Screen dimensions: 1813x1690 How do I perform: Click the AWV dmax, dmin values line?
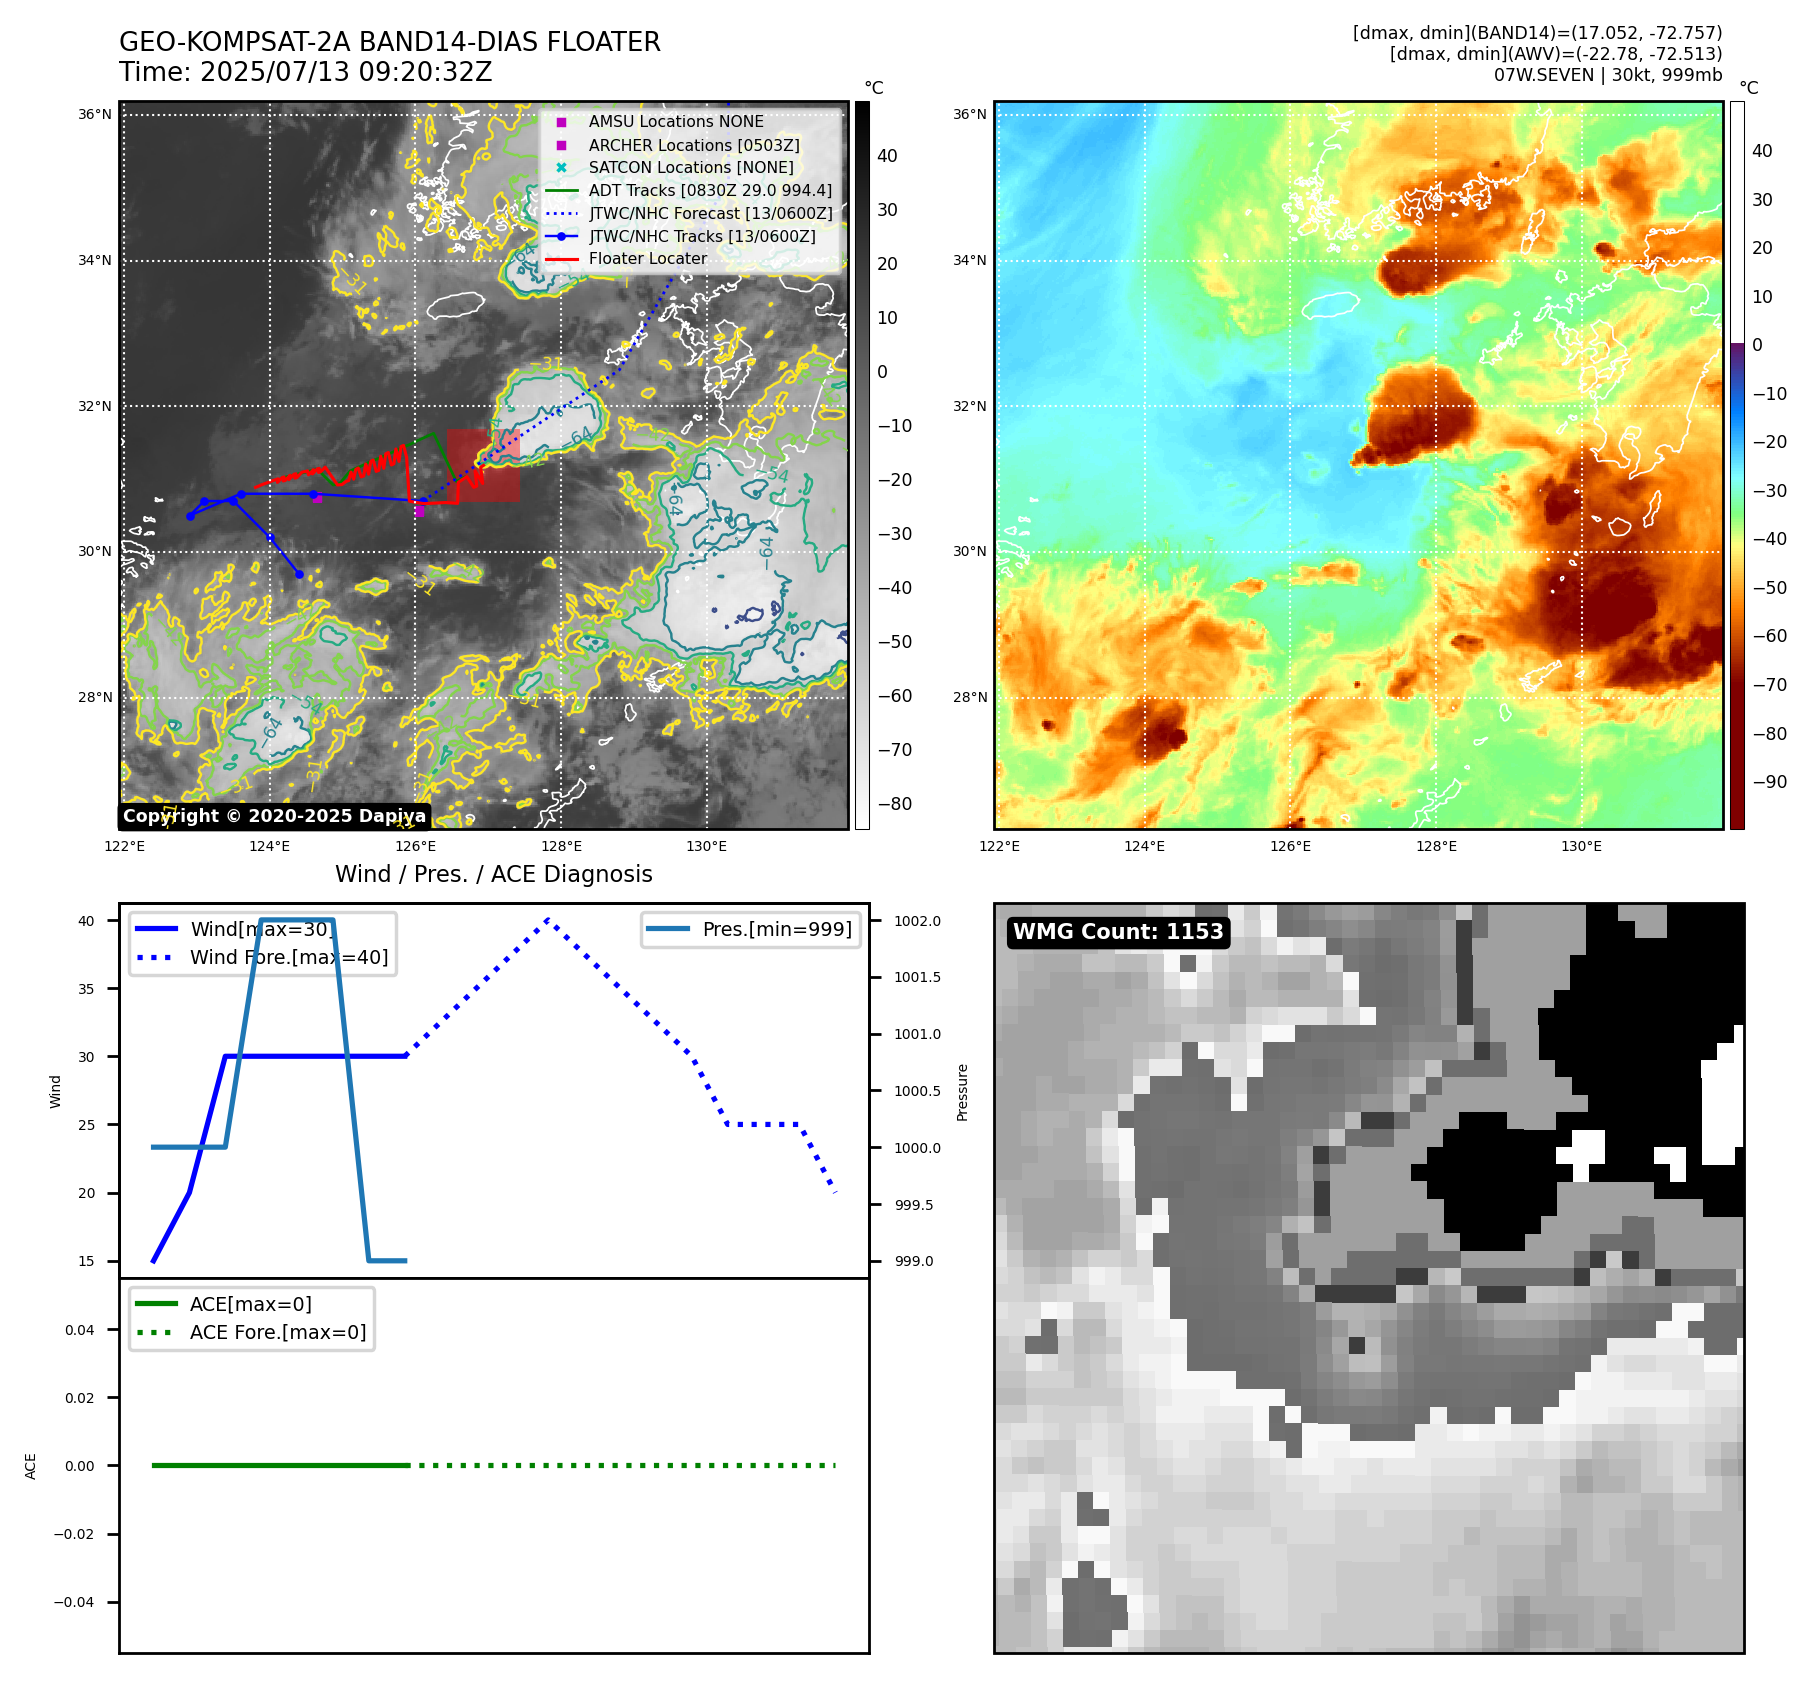pos(1556,54)
